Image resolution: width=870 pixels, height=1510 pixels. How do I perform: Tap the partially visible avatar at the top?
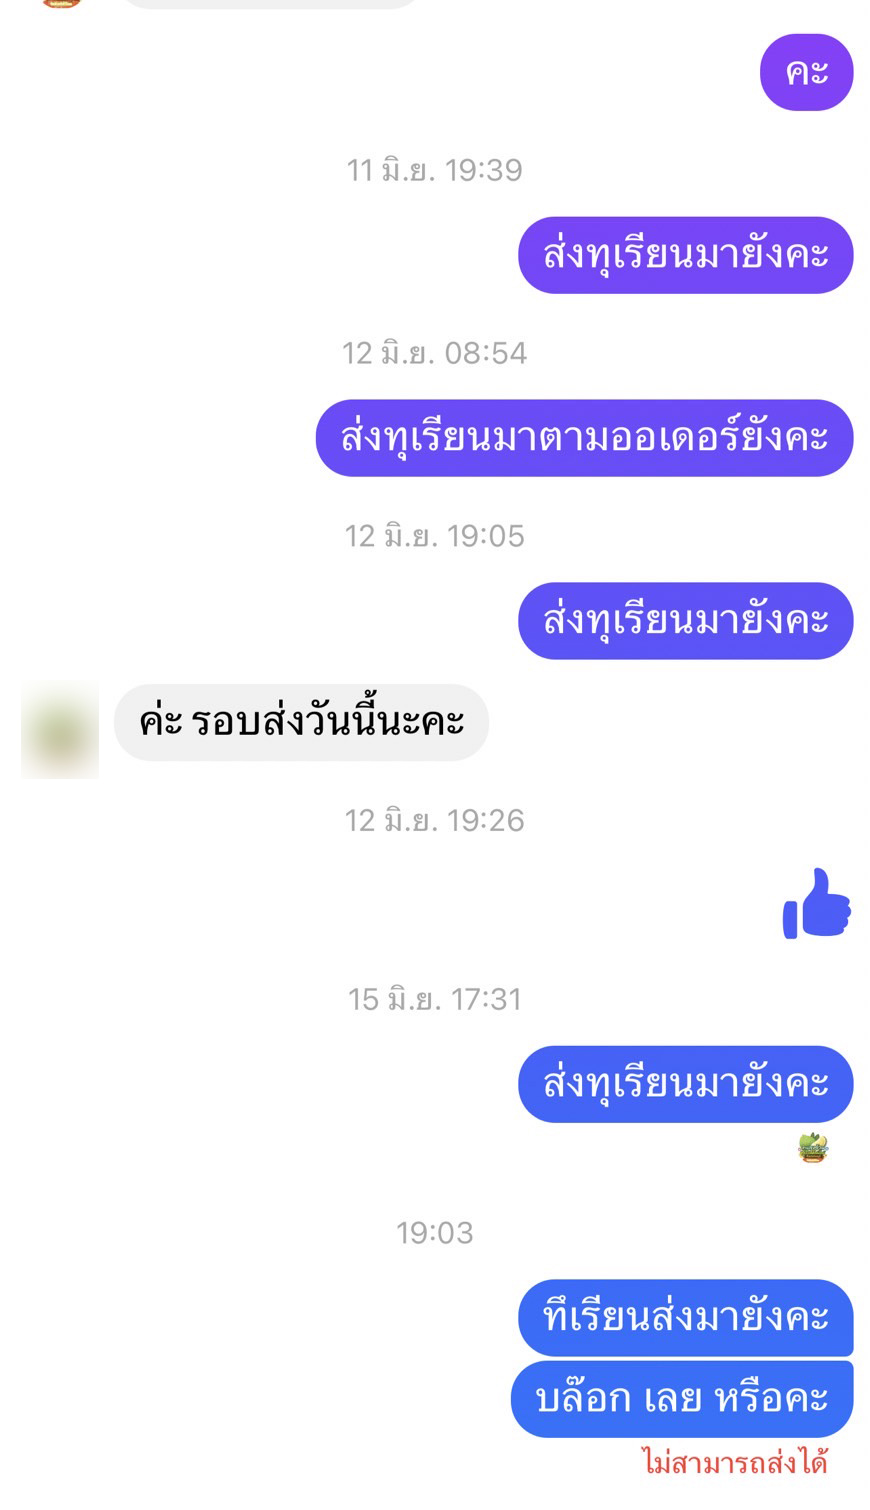coord(61,3)
